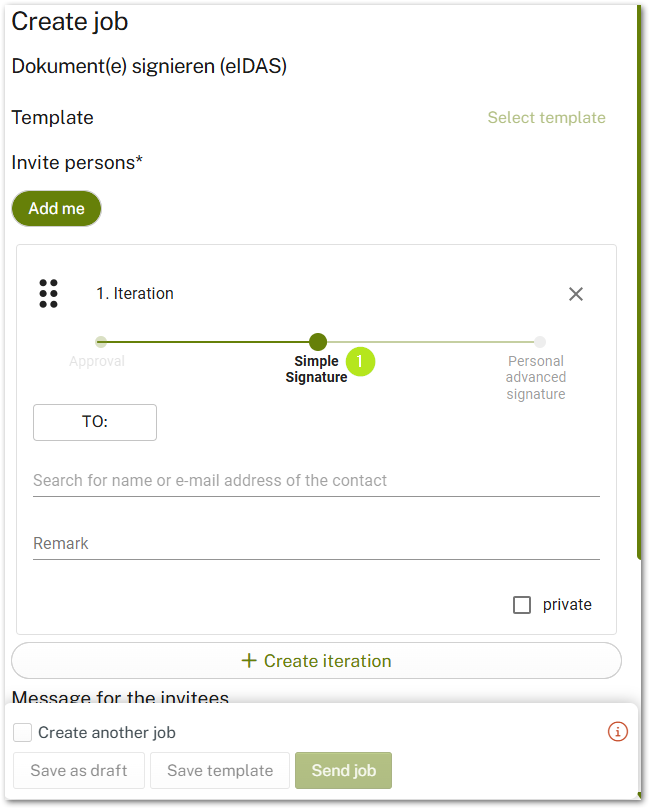Remove the 1. Iteration card

point(576,294)
